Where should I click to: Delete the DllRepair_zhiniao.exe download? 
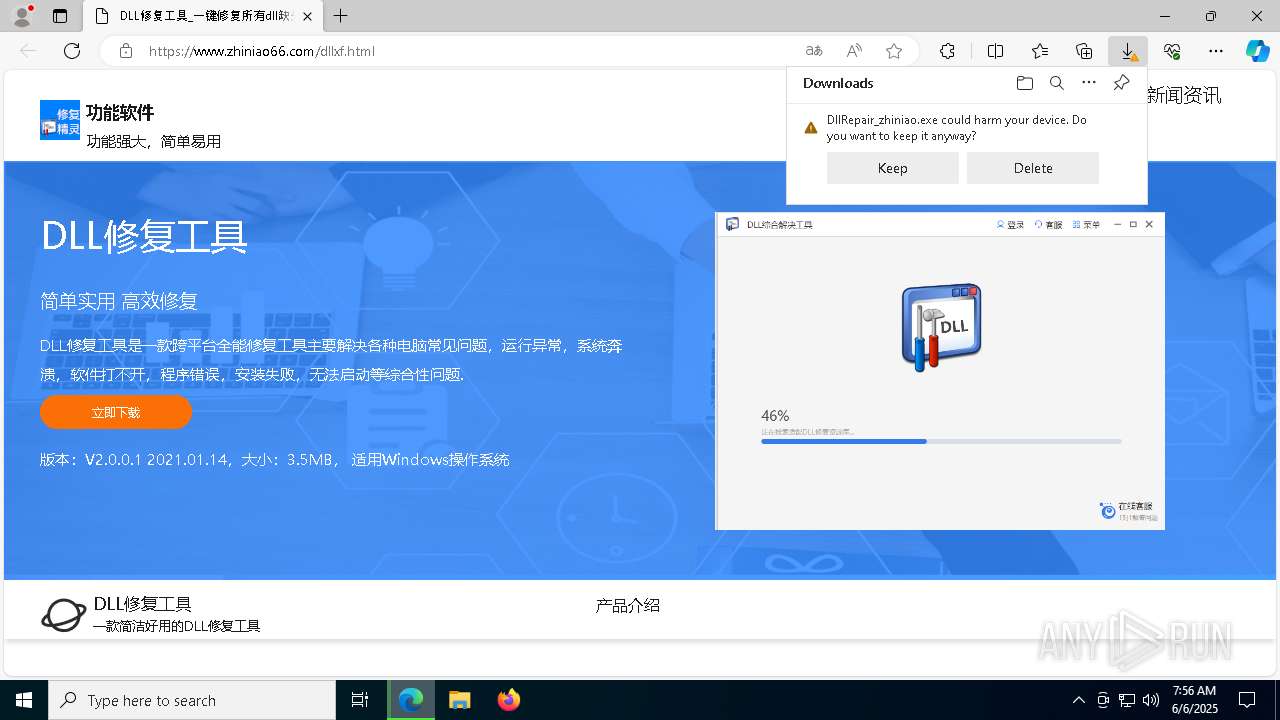click(1033, 168)
